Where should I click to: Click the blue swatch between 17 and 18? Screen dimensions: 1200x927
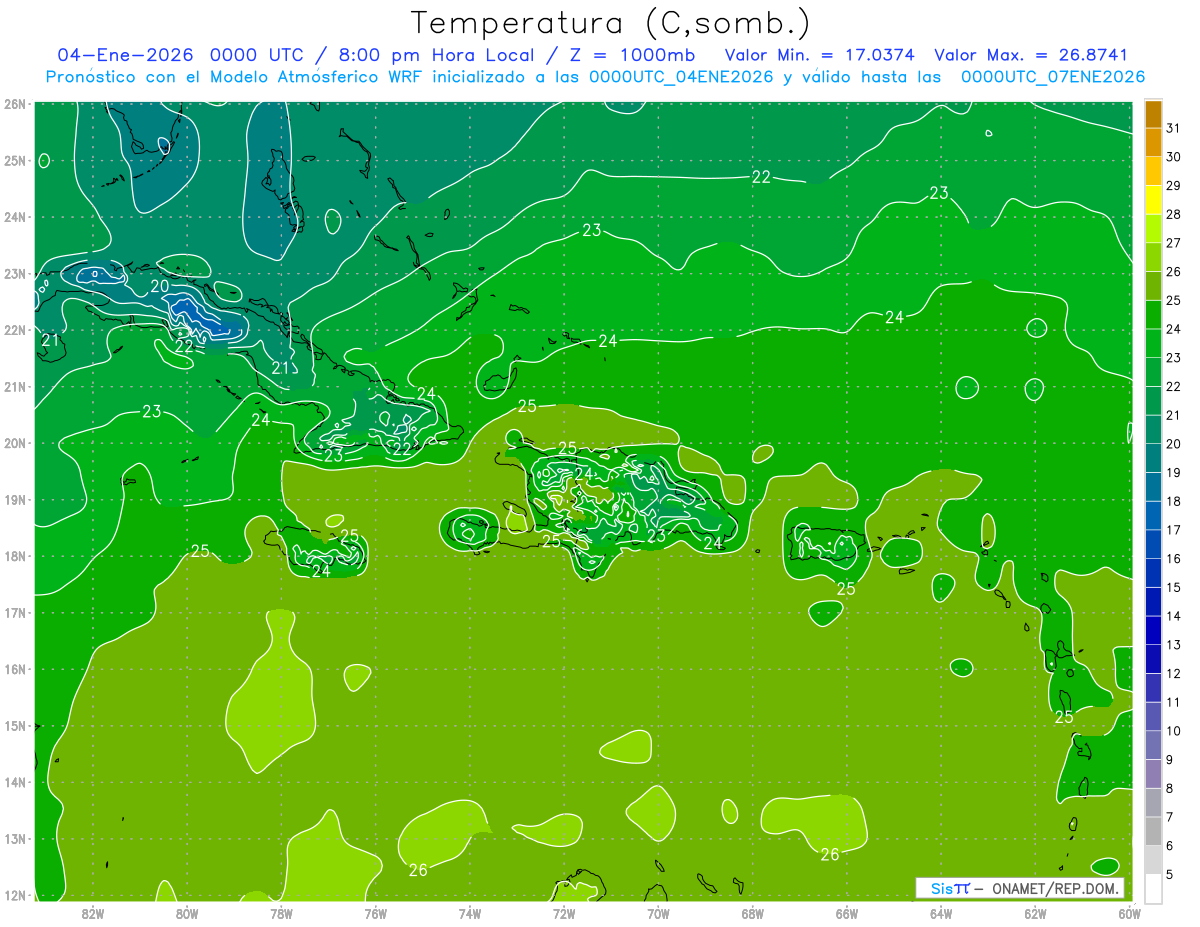[x=1153, y=516]
